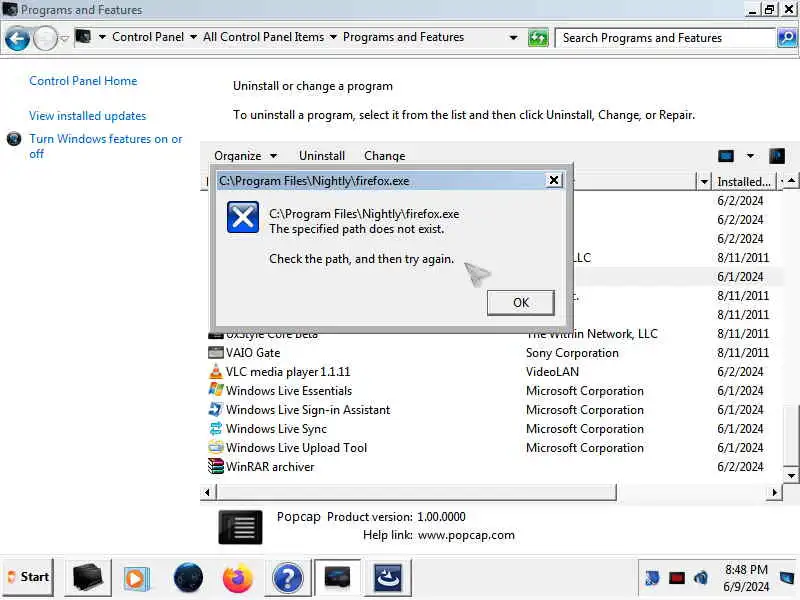The height and width of the screenshot is (600, 800).
Task: Open the Start menu
Action: [x=29, y=577]
